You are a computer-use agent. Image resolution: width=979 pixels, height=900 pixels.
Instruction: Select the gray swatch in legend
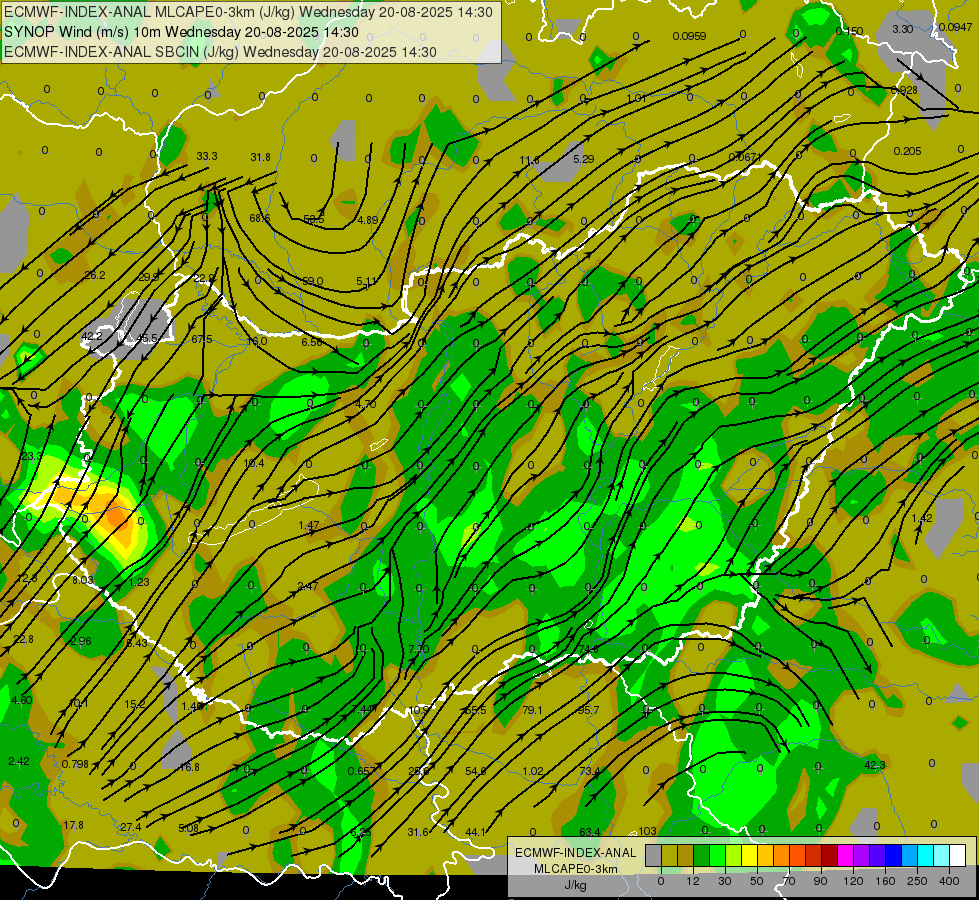(x=653, y=856)
